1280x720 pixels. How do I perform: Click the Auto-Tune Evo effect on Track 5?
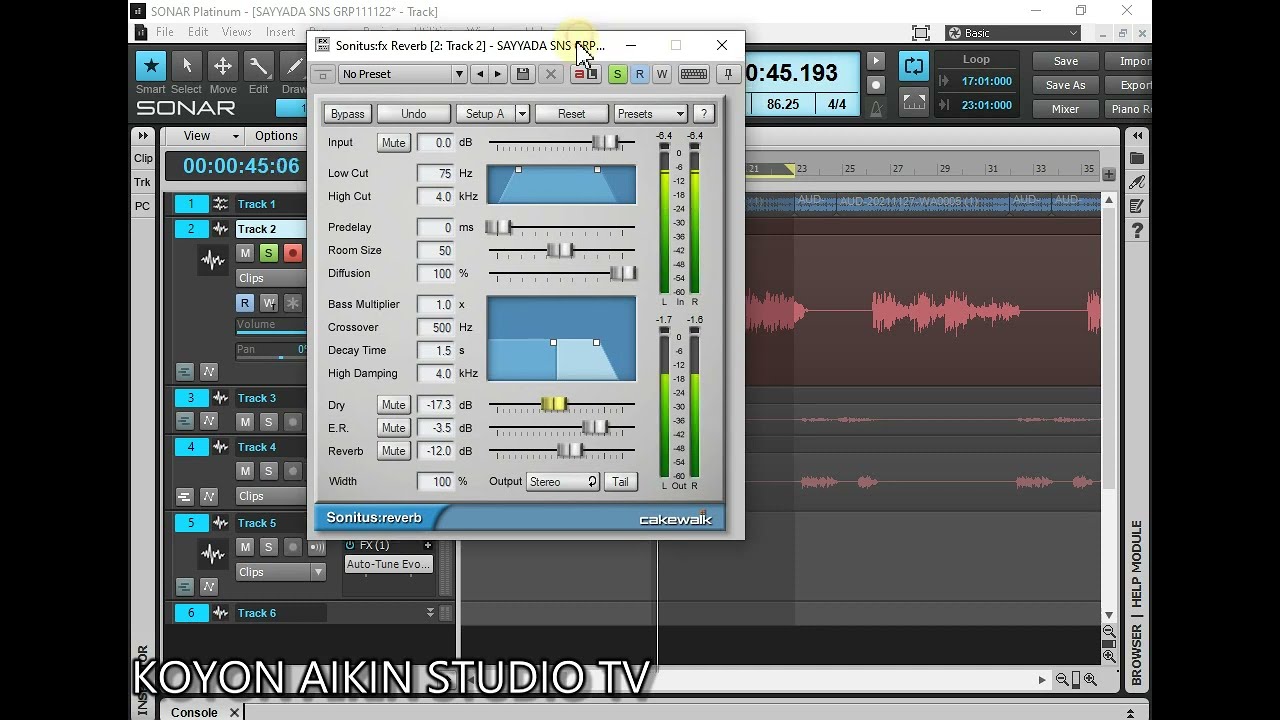pos(388,564)
